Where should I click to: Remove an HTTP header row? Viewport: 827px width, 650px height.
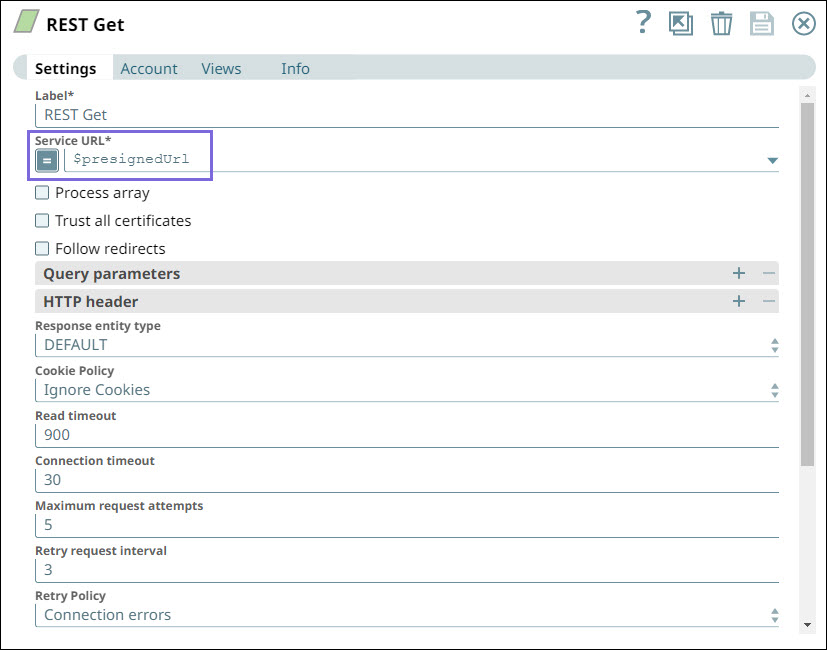pyautogui.click(x=768, y=301)
